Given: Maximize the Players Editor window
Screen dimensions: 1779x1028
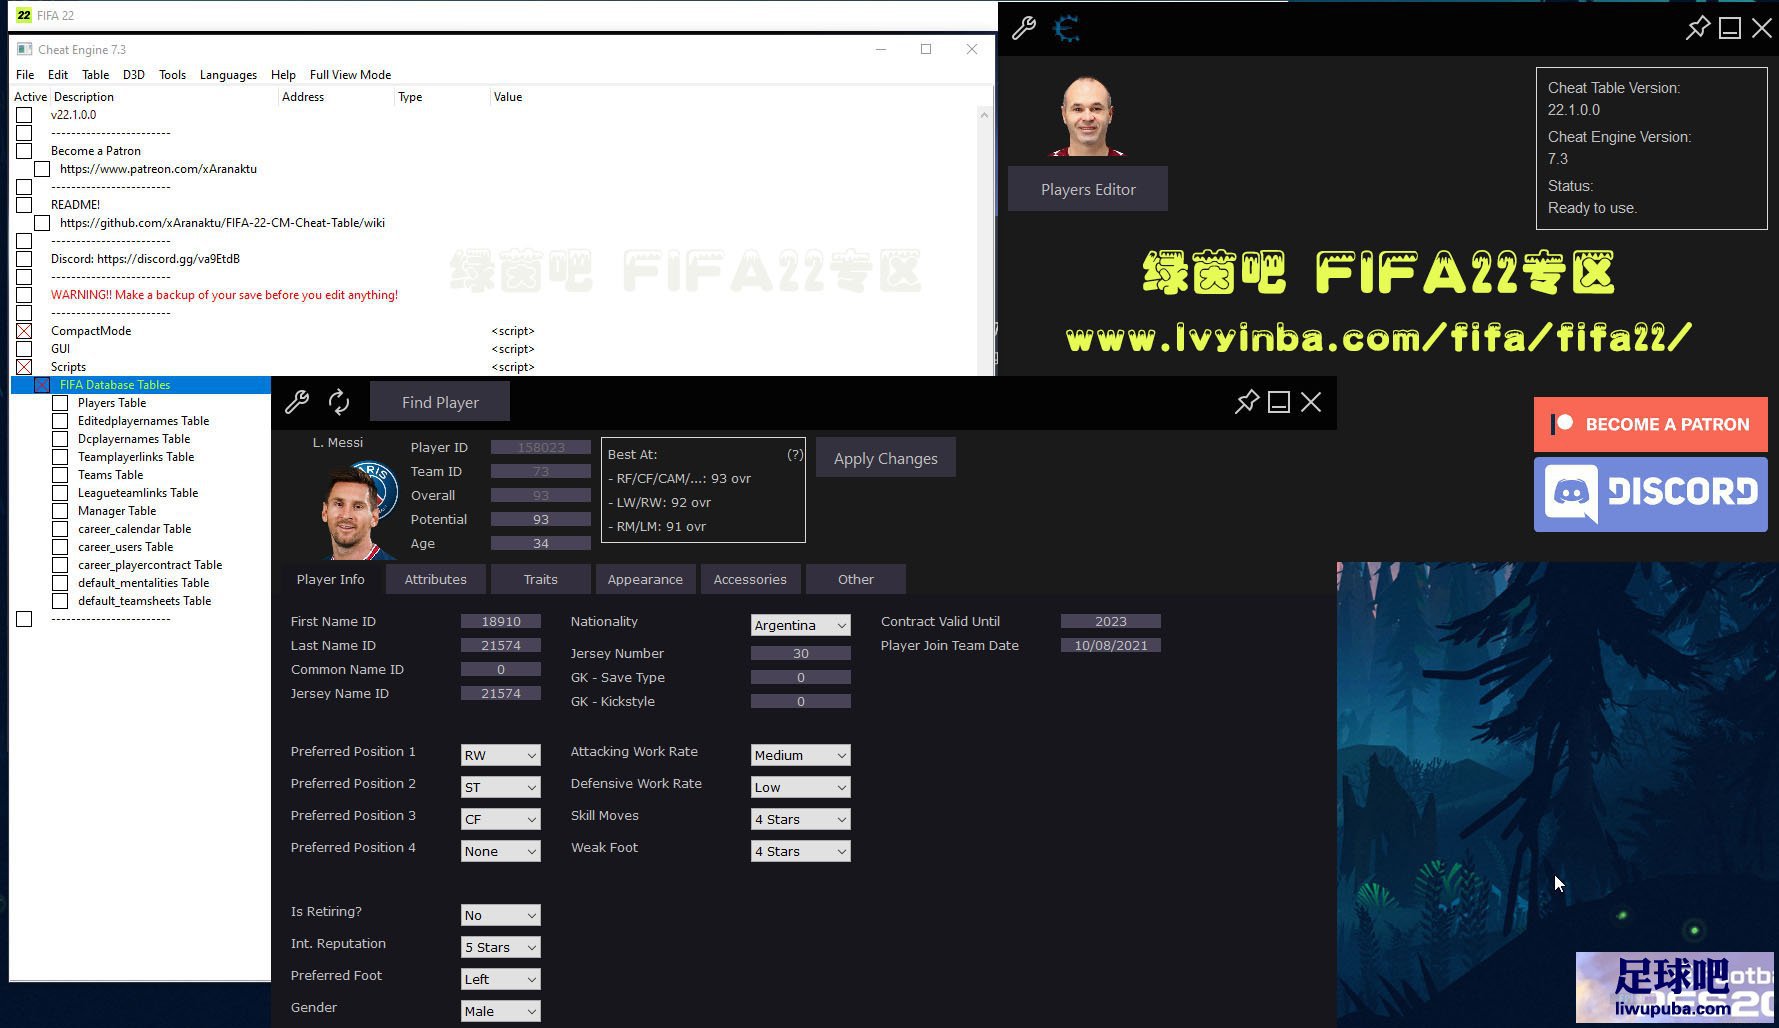Looking at the screenshot, I should click(x=1278, y=402).
